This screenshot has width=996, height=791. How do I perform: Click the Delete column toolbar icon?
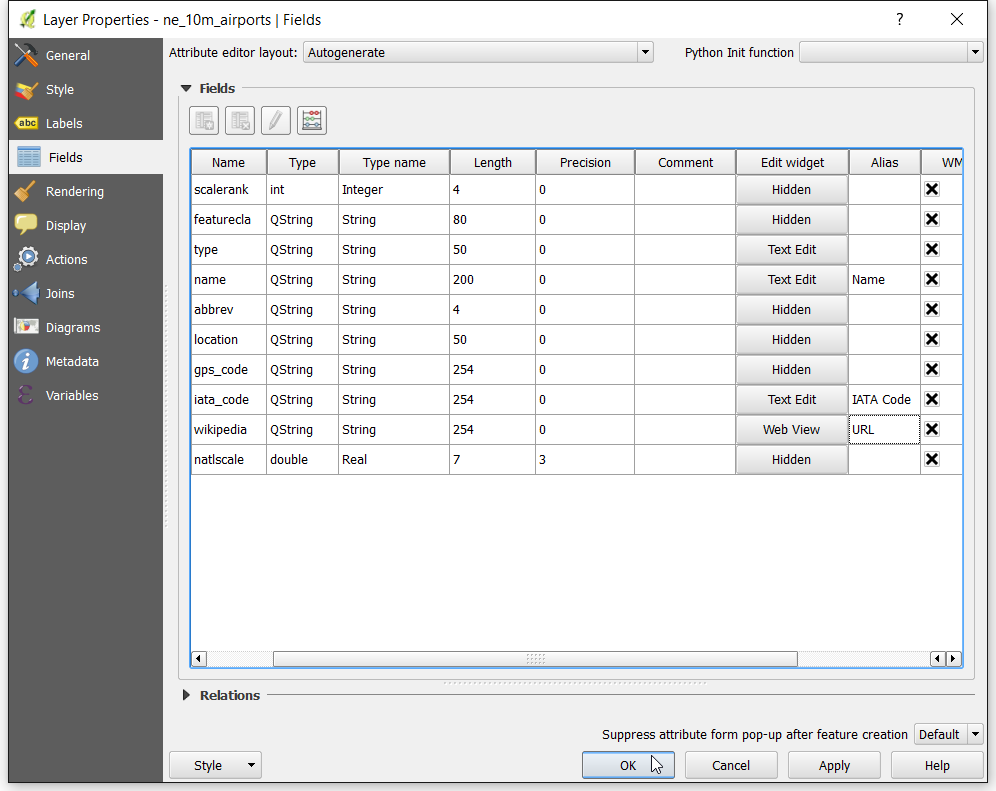click(x=239, y=121)
